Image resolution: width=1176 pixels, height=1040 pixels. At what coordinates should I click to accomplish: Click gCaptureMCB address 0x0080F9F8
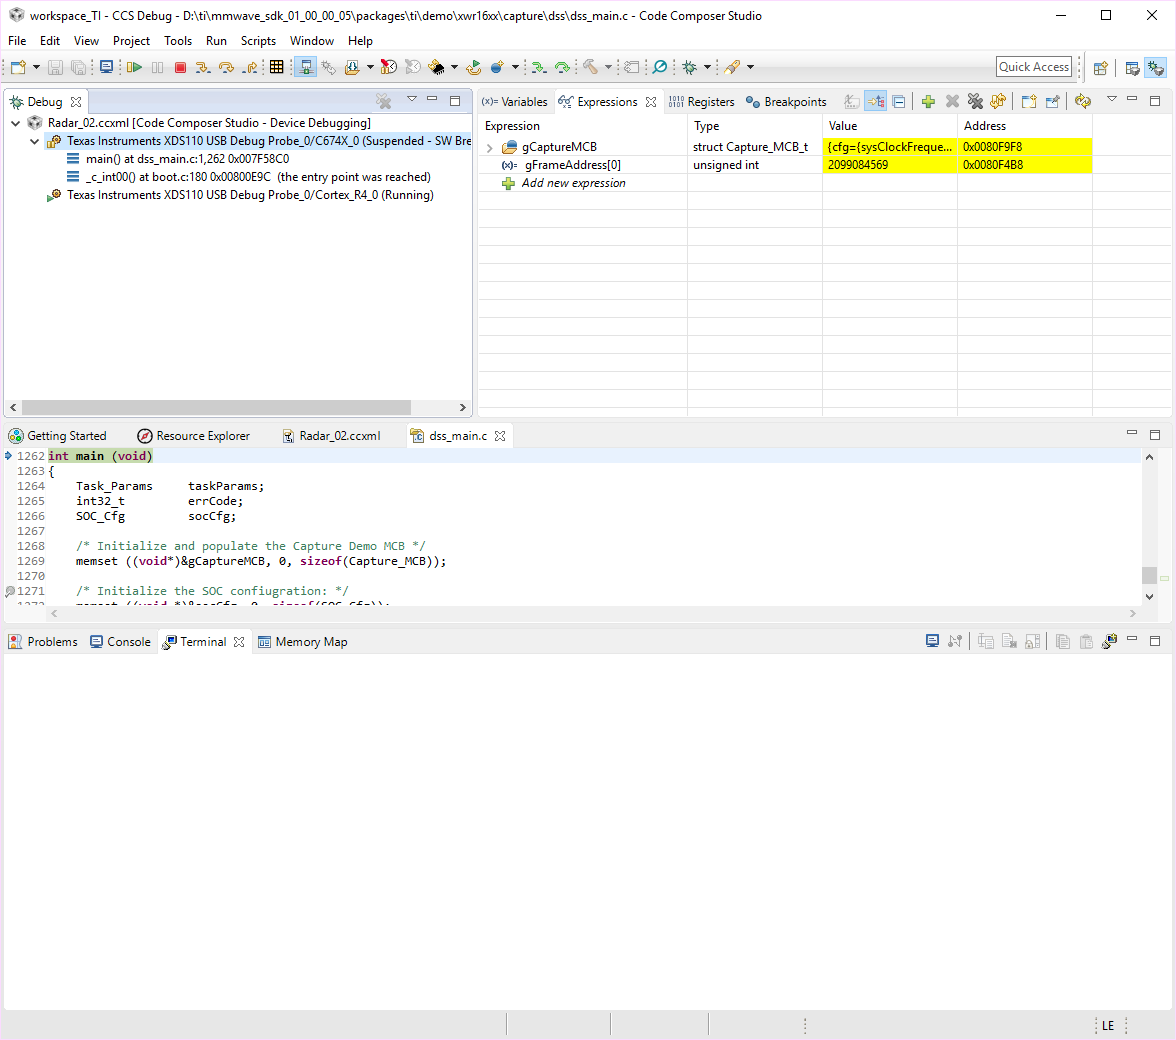click(x=992, y=147)
